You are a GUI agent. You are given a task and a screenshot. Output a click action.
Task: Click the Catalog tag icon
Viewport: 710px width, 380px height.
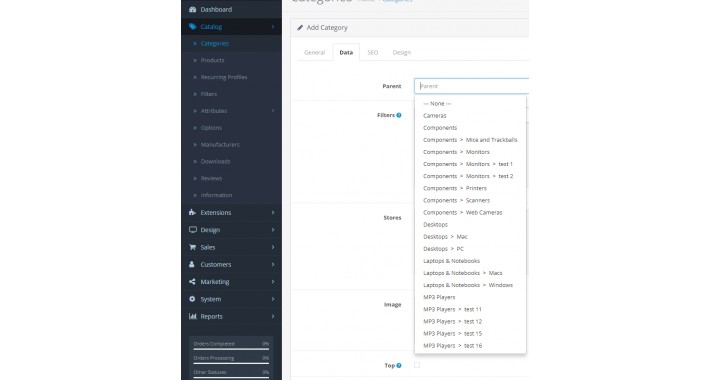[x=192, y=27]
